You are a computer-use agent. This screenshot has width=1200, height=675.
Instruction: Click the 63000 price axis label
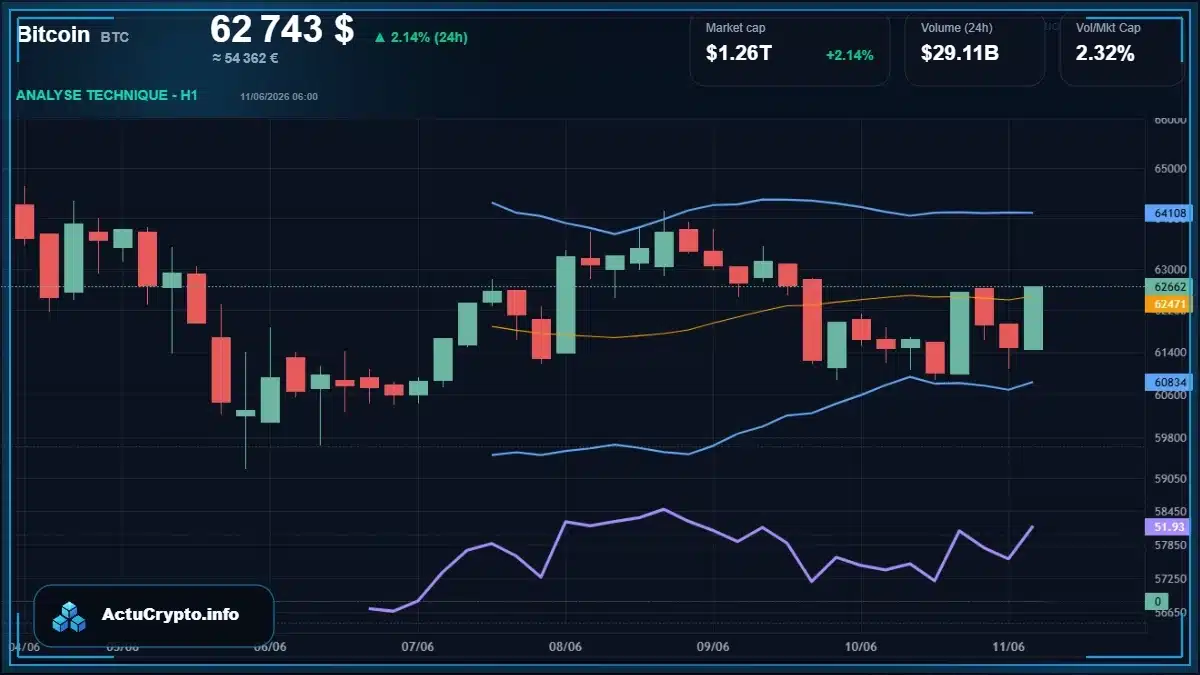click(1169, 269)
